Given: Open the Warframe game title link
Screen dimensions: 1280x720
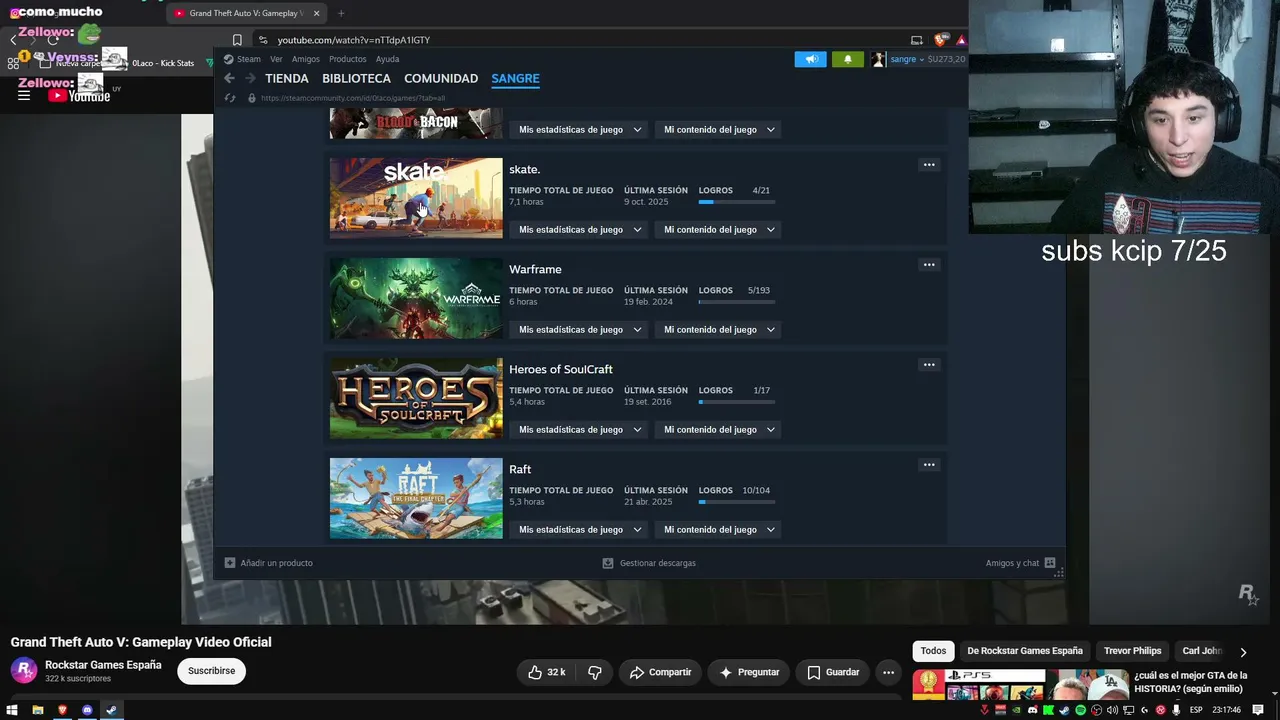Looking at the screenshot, I should [535, 270].
